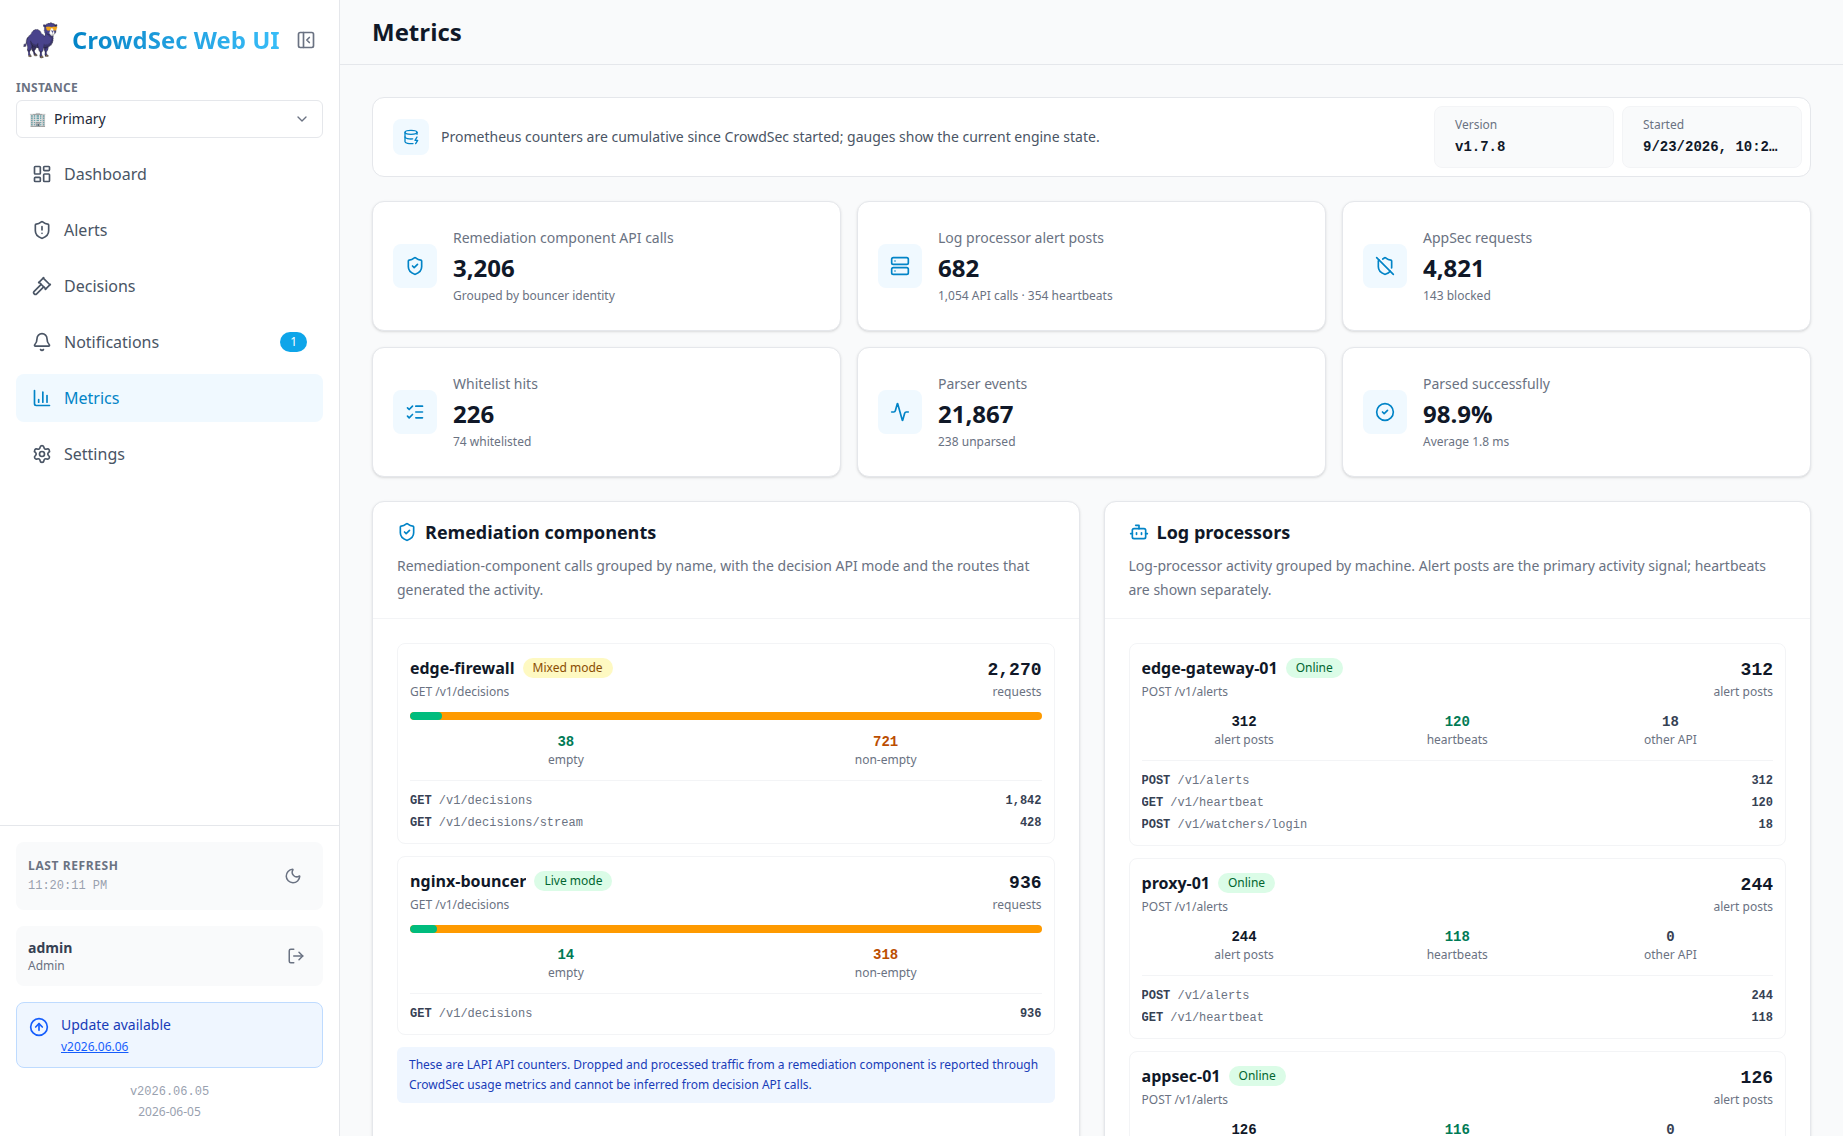Click the Update available arrow icon

39,1027
